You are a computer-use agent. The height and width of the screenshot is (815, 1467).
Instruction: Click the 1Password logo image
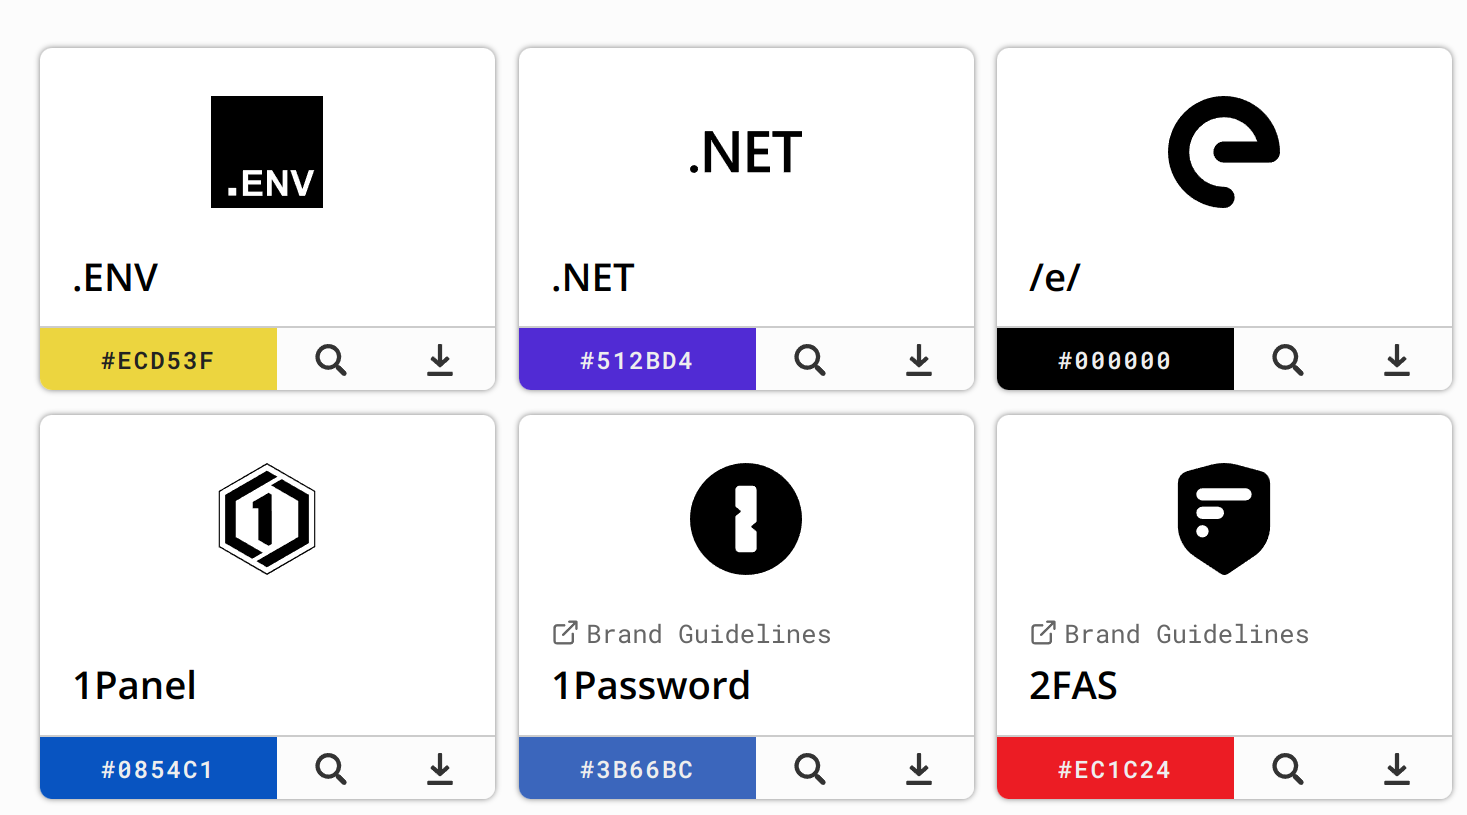[746, 519]
